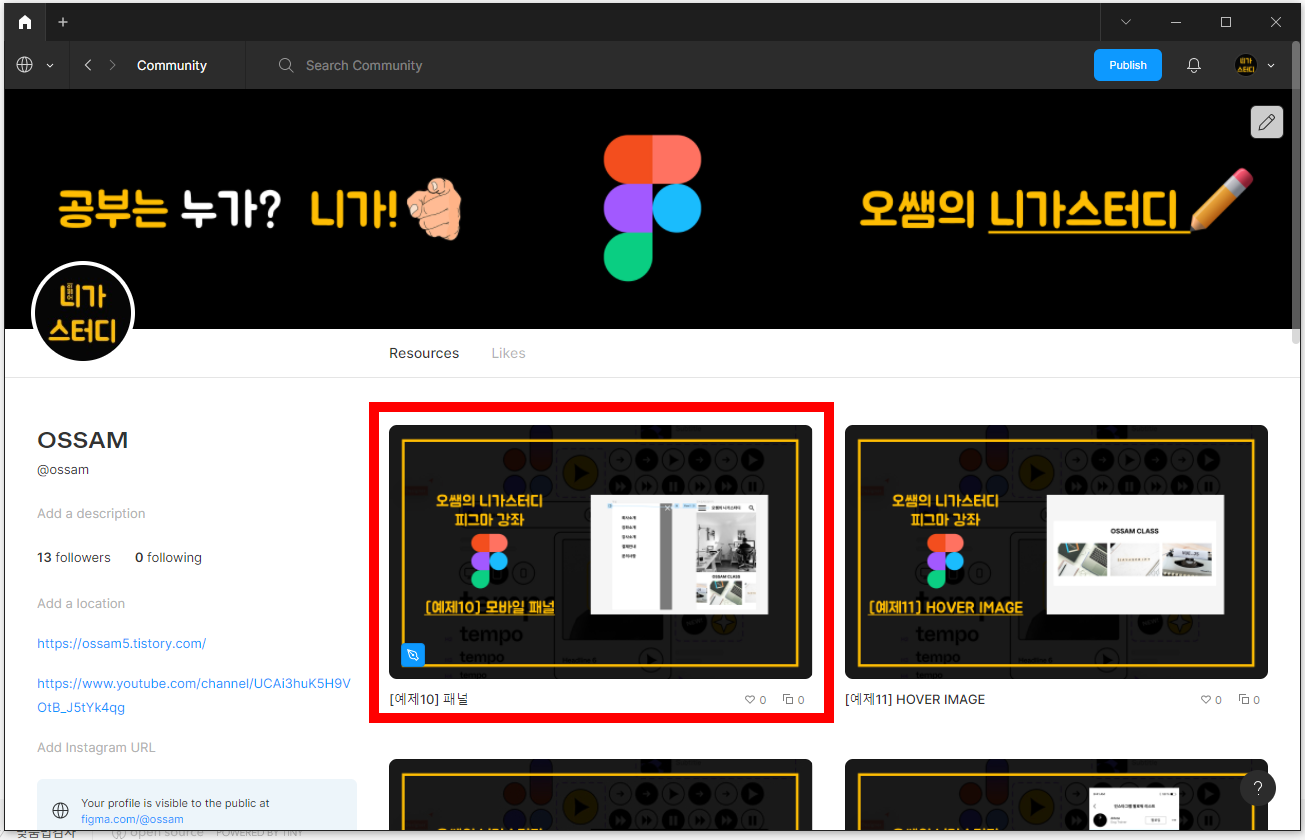
Task: Click the OSSAM profile name
Action: pyautogui.click(x=83, y=440)
